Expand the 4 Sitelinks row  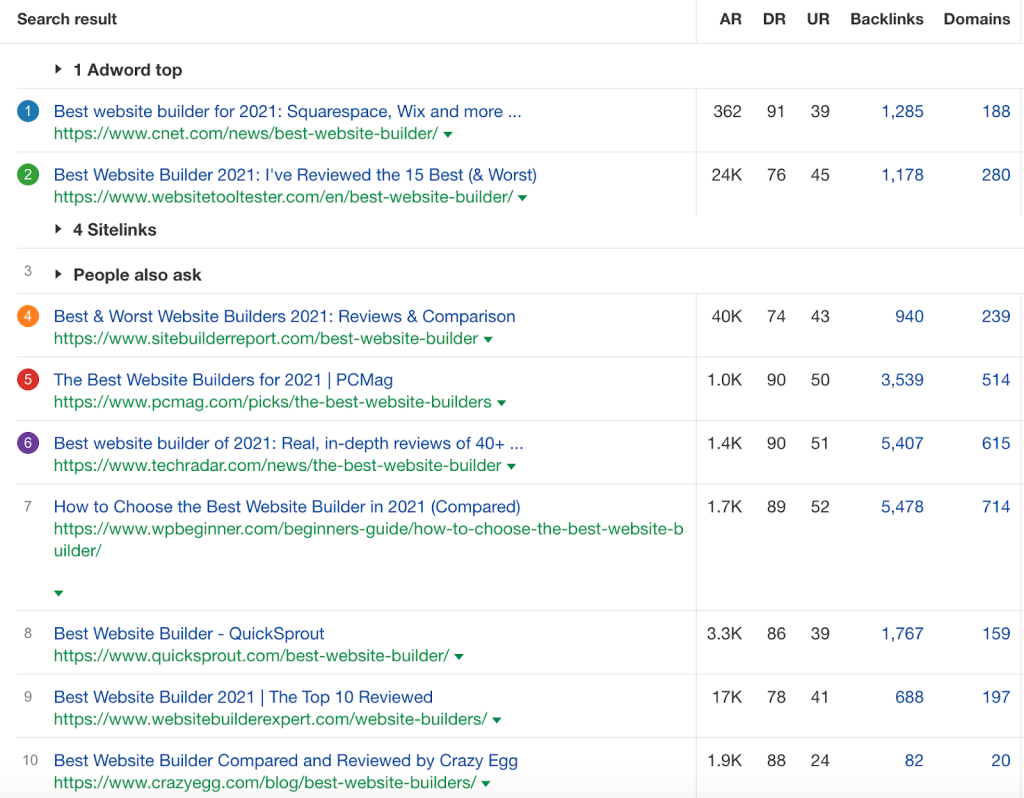pos(58,229)
